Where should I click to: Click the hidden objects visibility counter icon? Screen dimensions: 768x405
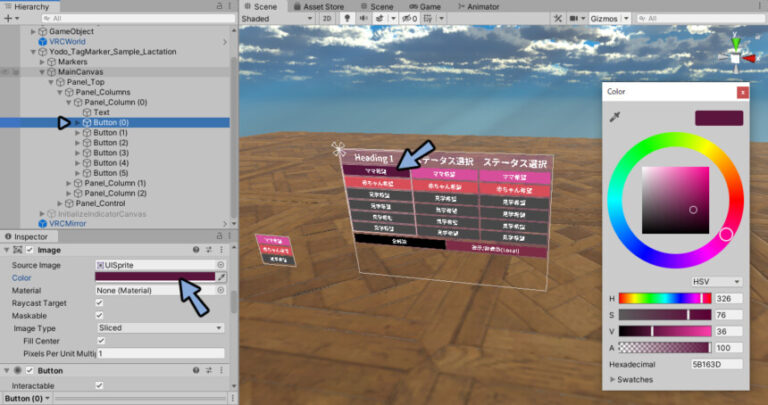(409, 19)
